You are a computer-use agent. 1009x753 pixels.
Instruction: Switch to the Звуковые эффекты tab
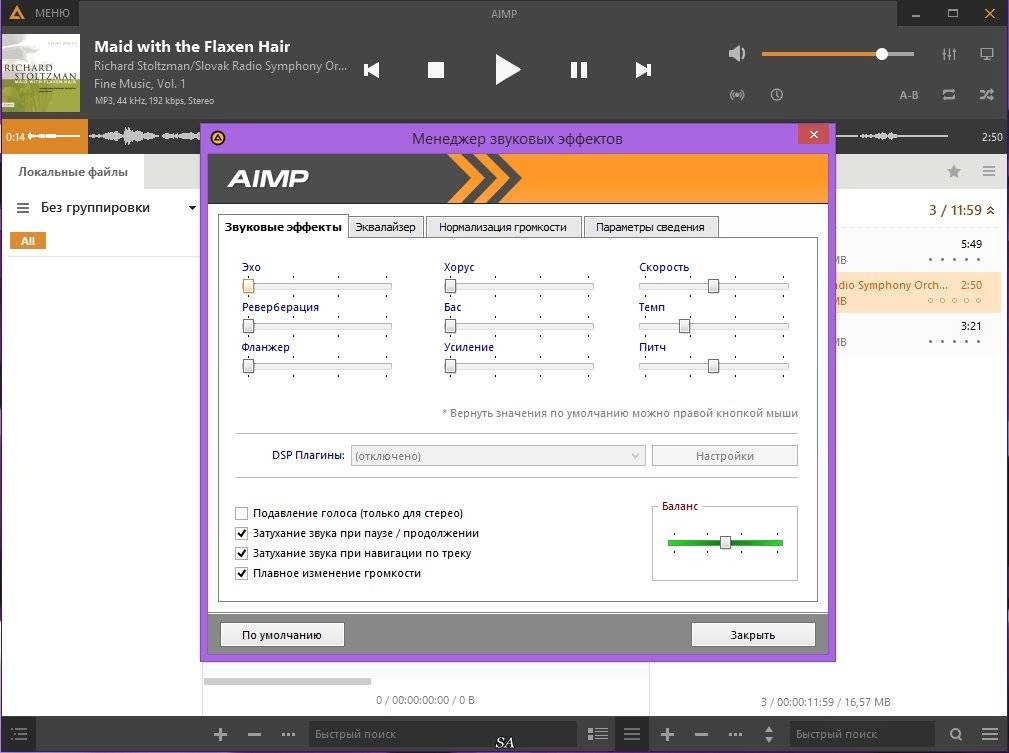[x=283, y=227]
